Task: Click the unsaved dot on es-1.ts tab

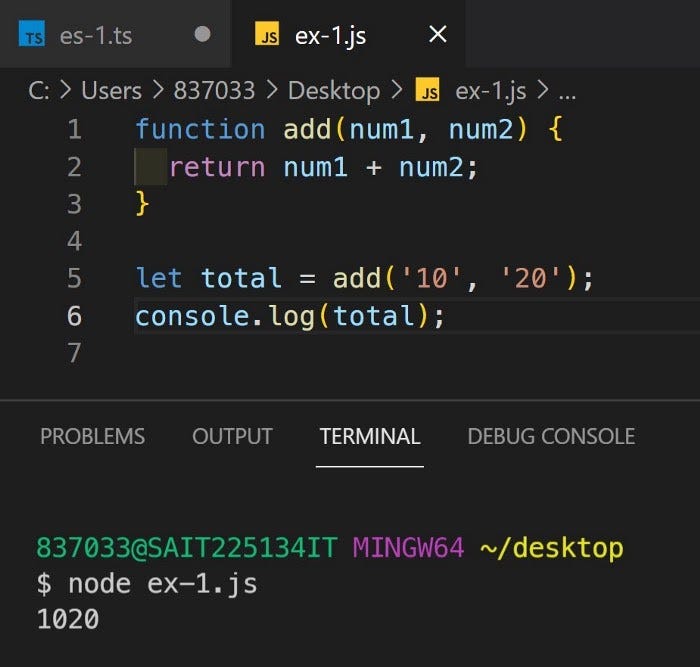Action: tap(202, 34)
